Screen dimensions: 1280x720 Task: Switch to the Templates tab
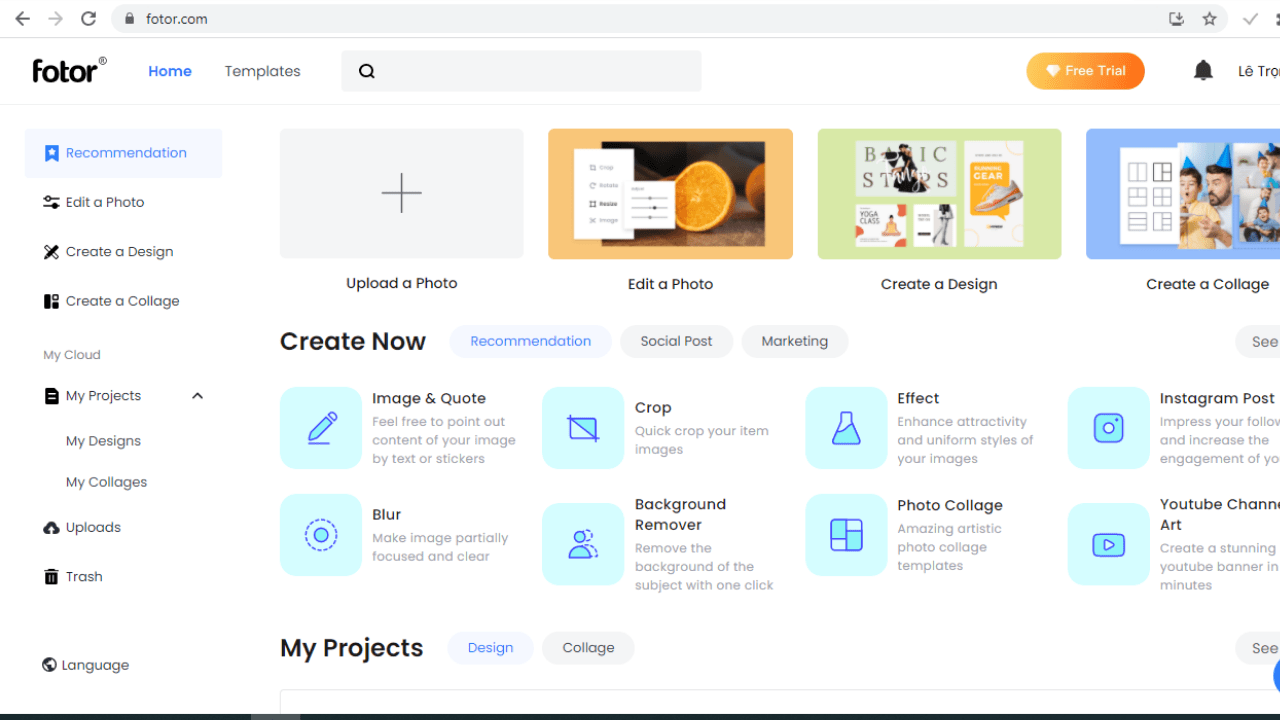(x=262, y=71)
